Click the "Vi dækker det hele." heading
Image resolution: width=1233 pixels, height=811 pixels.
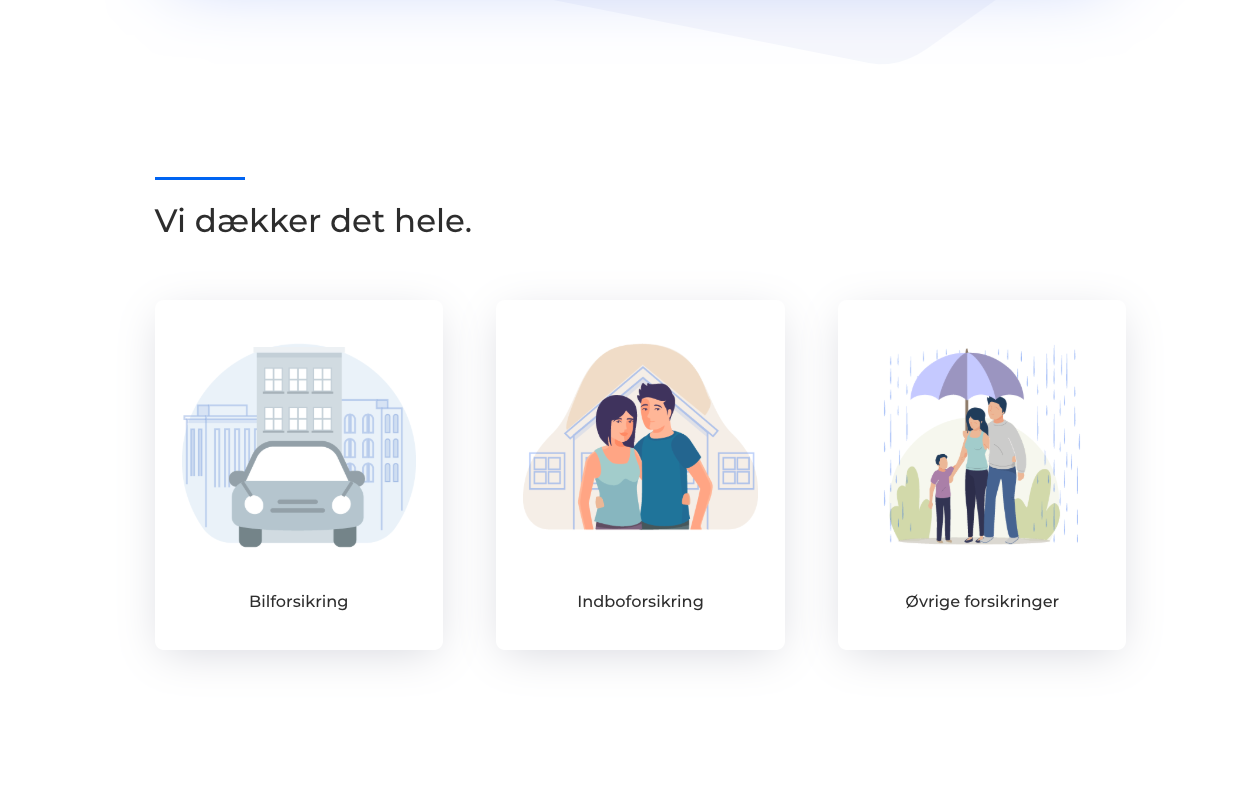tap(313, 221)
